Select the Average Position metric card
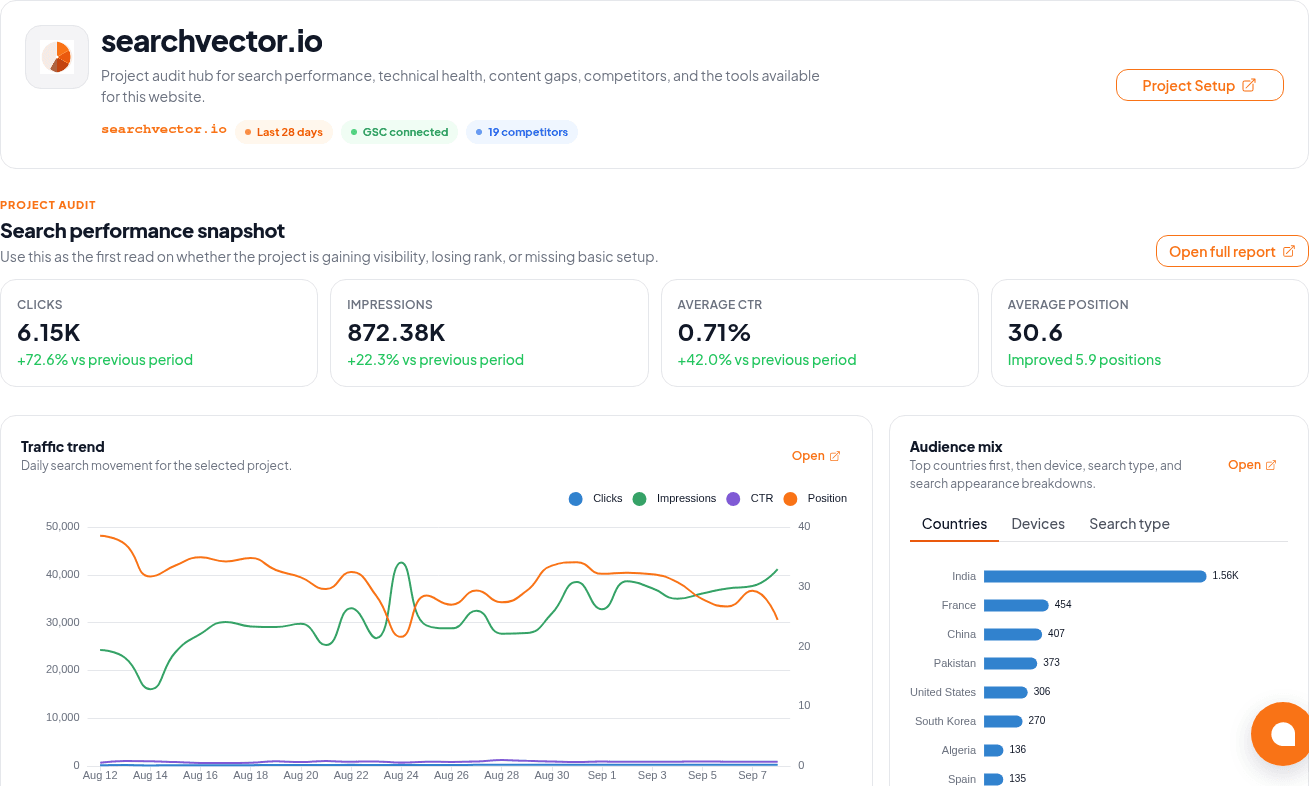The width and height of the screenshot is (1309, 786). (x=1150, y=333)
